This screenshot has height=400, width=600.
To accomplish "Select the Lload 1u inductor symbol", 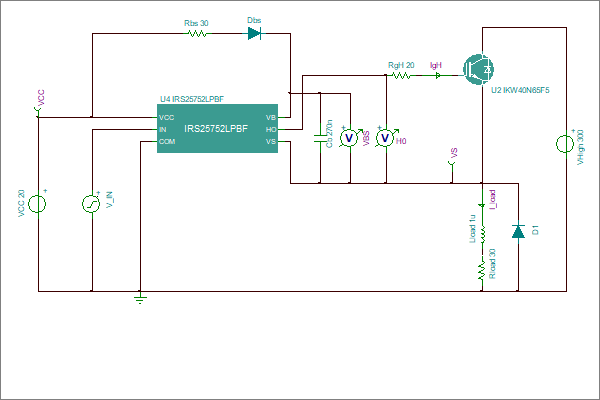I will (483, 234).
